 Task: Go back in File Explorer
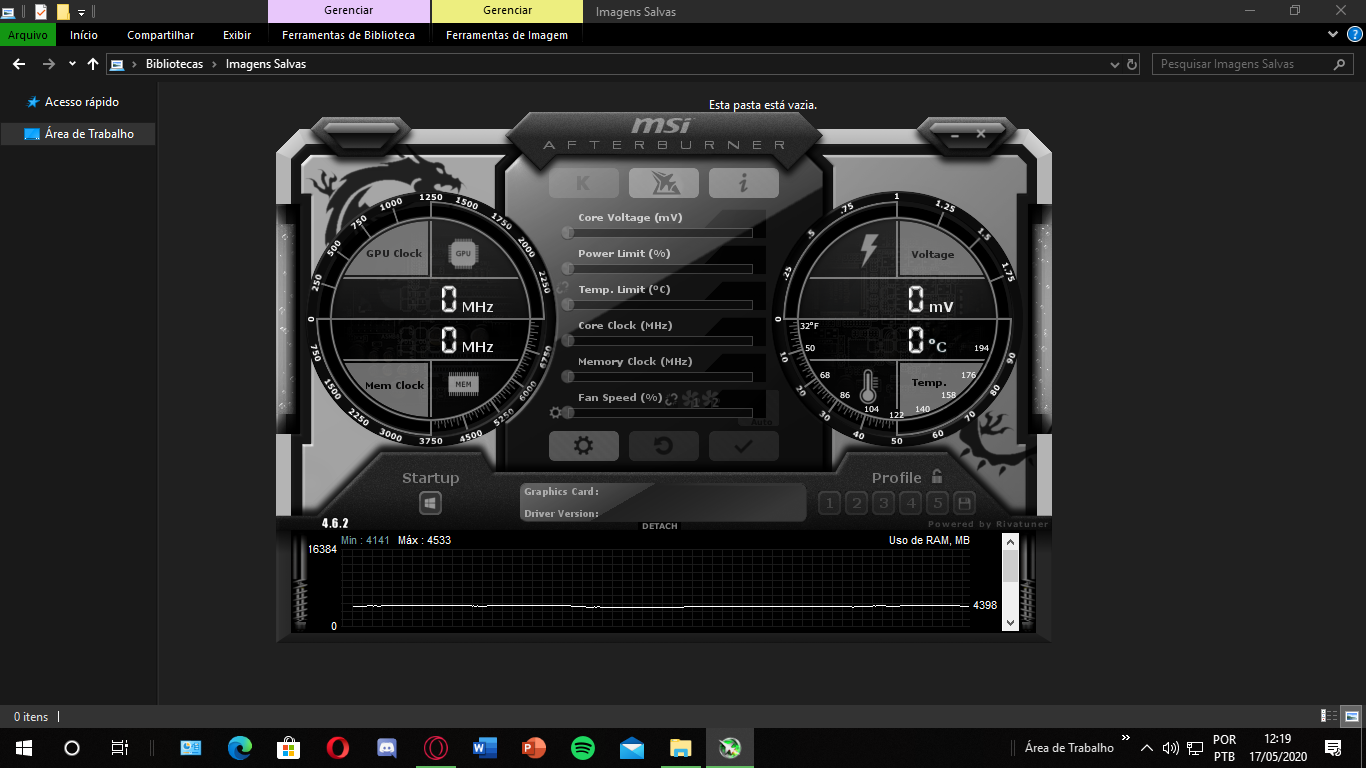[x=18, y=64]
